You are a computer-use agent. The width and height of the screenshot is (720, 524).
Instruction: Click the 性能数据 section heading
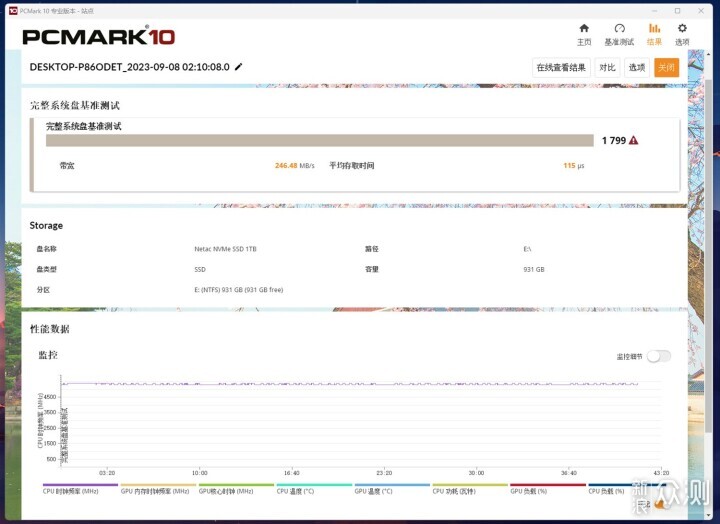pyautogui.click(x=50, y=329)
